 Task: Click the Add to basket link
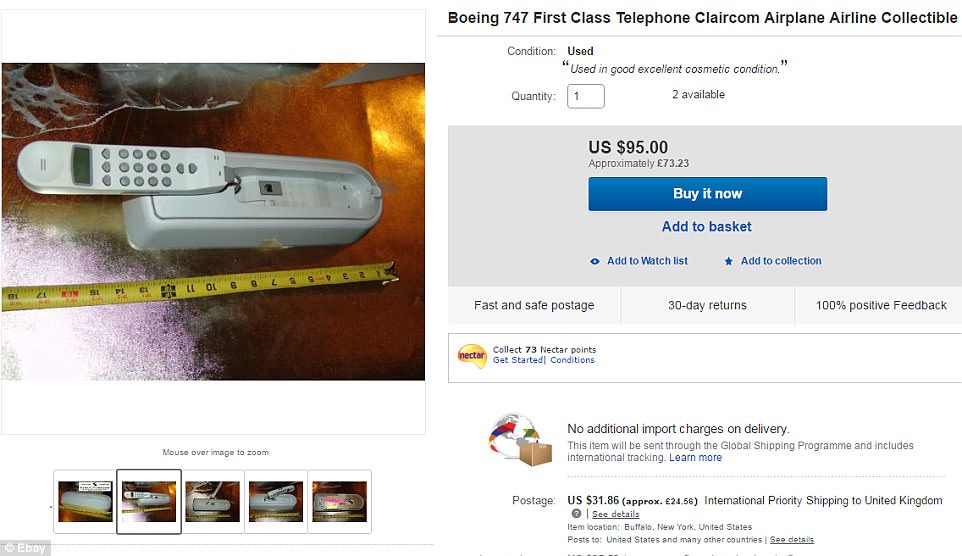707,227
